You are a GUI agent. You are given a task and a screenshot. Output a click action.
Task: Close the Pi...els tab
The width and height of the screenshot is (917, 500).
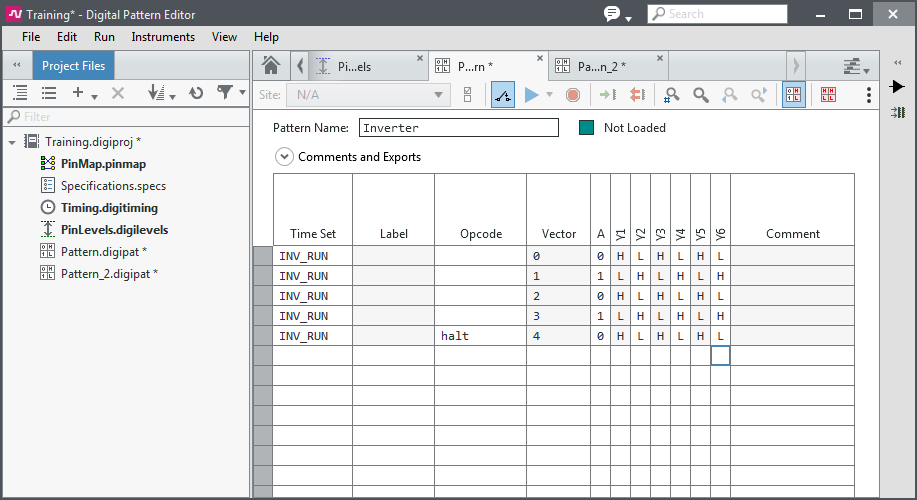419,58
